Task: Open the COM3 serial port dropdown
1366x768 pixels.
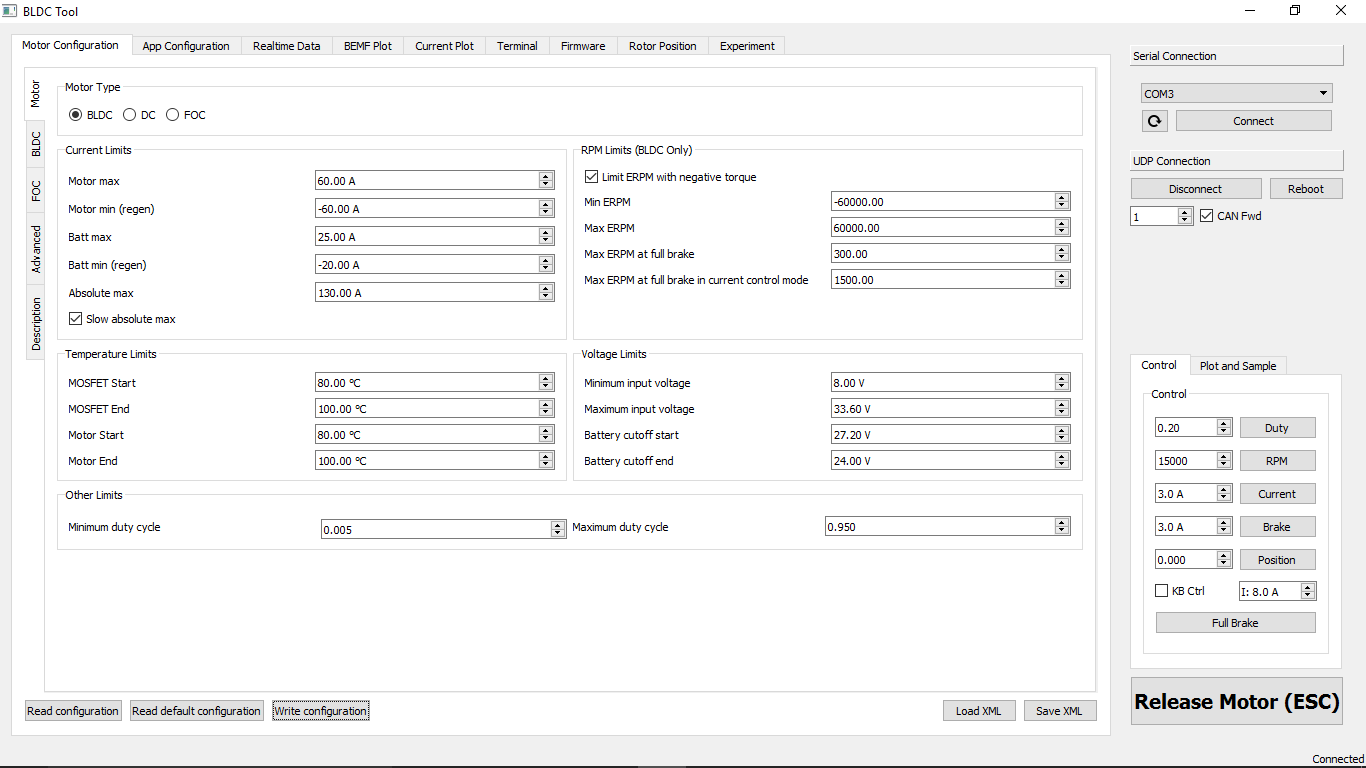Action: coord(1237,94)
